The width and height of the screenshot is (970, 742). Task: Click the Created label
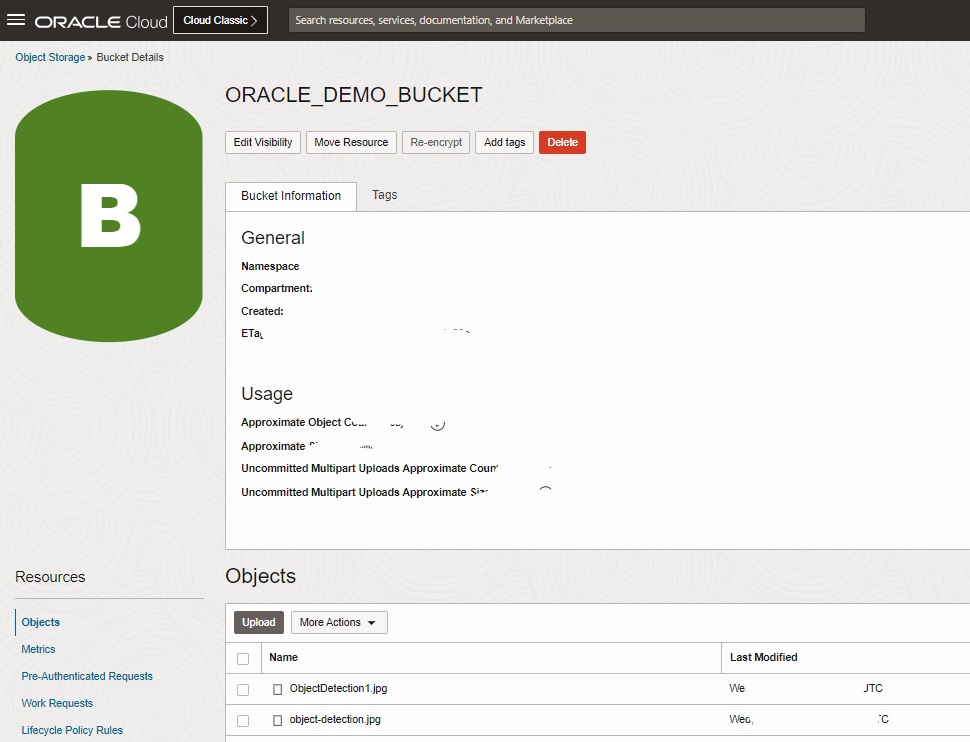[262, 311]
